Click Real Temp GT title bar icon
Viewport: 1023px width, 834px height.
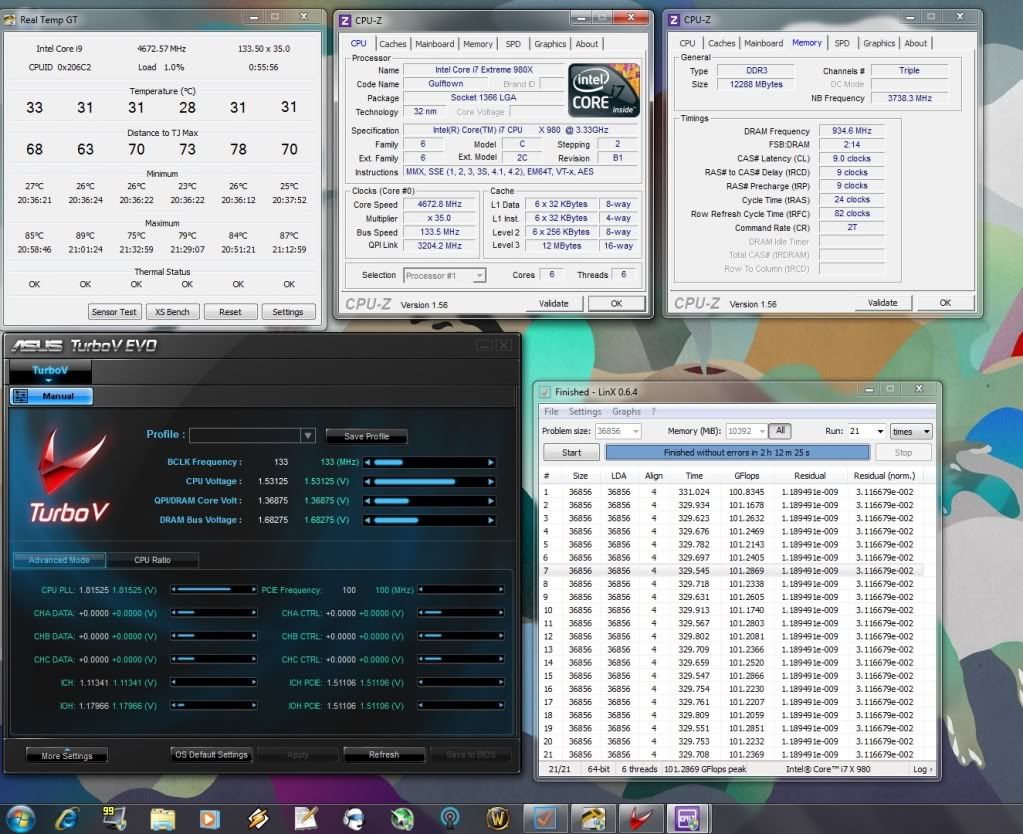tap(10, 20)
